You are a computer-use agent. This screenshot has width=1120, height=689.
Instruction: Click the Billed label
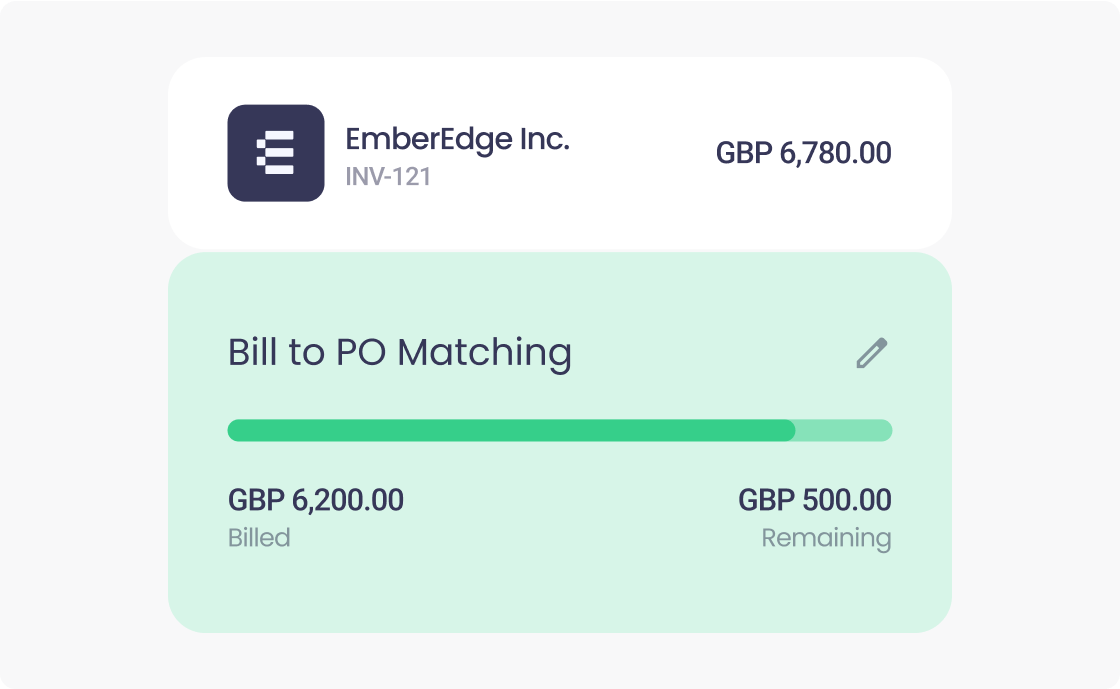click(259, 538)
